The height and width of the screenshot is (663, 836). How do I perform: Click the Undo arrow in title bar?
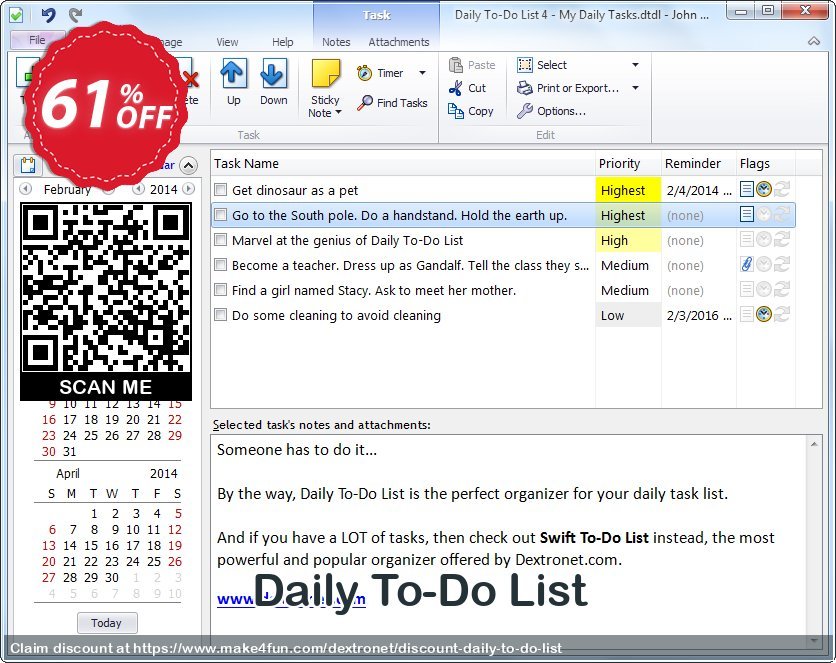(x=48, y=14)
